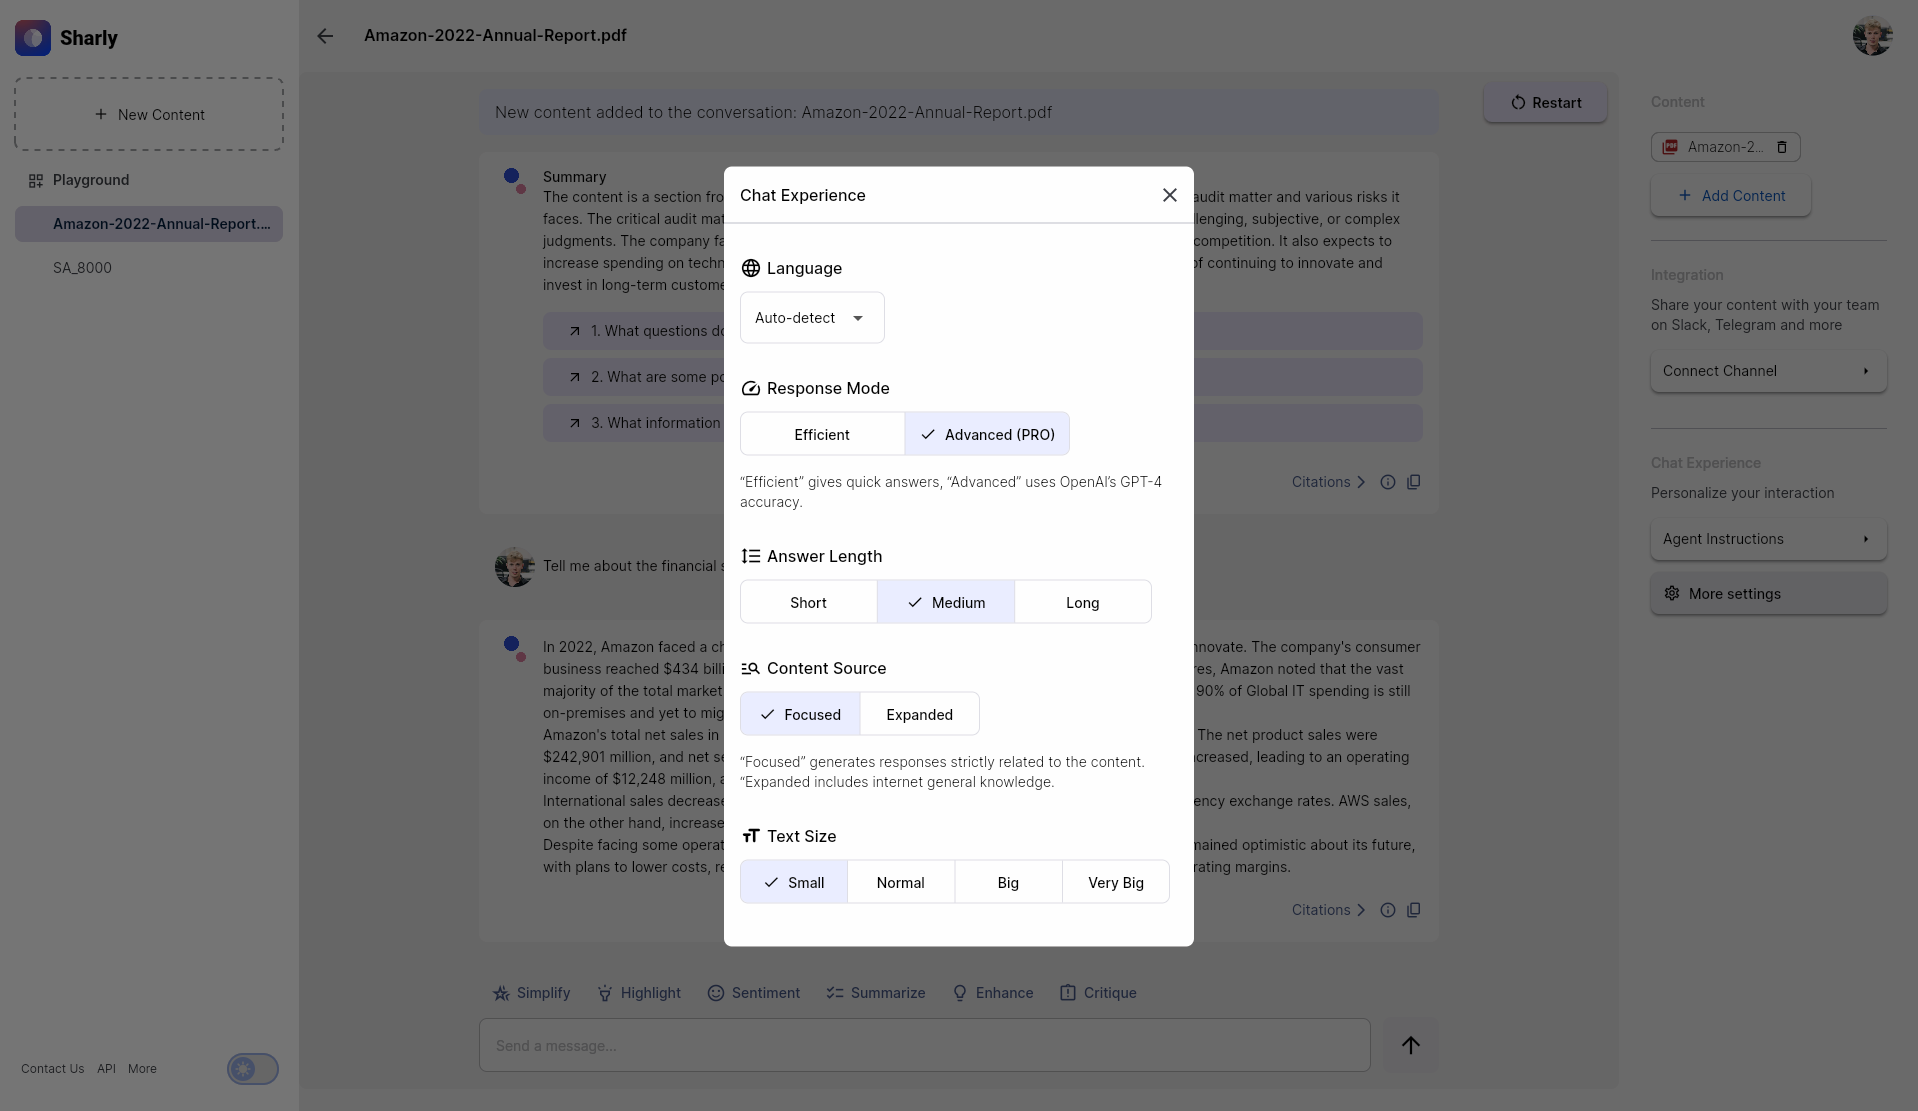Set Content Source to Expanded
Screen dimensions: 1918x1111
pos(919,714)
